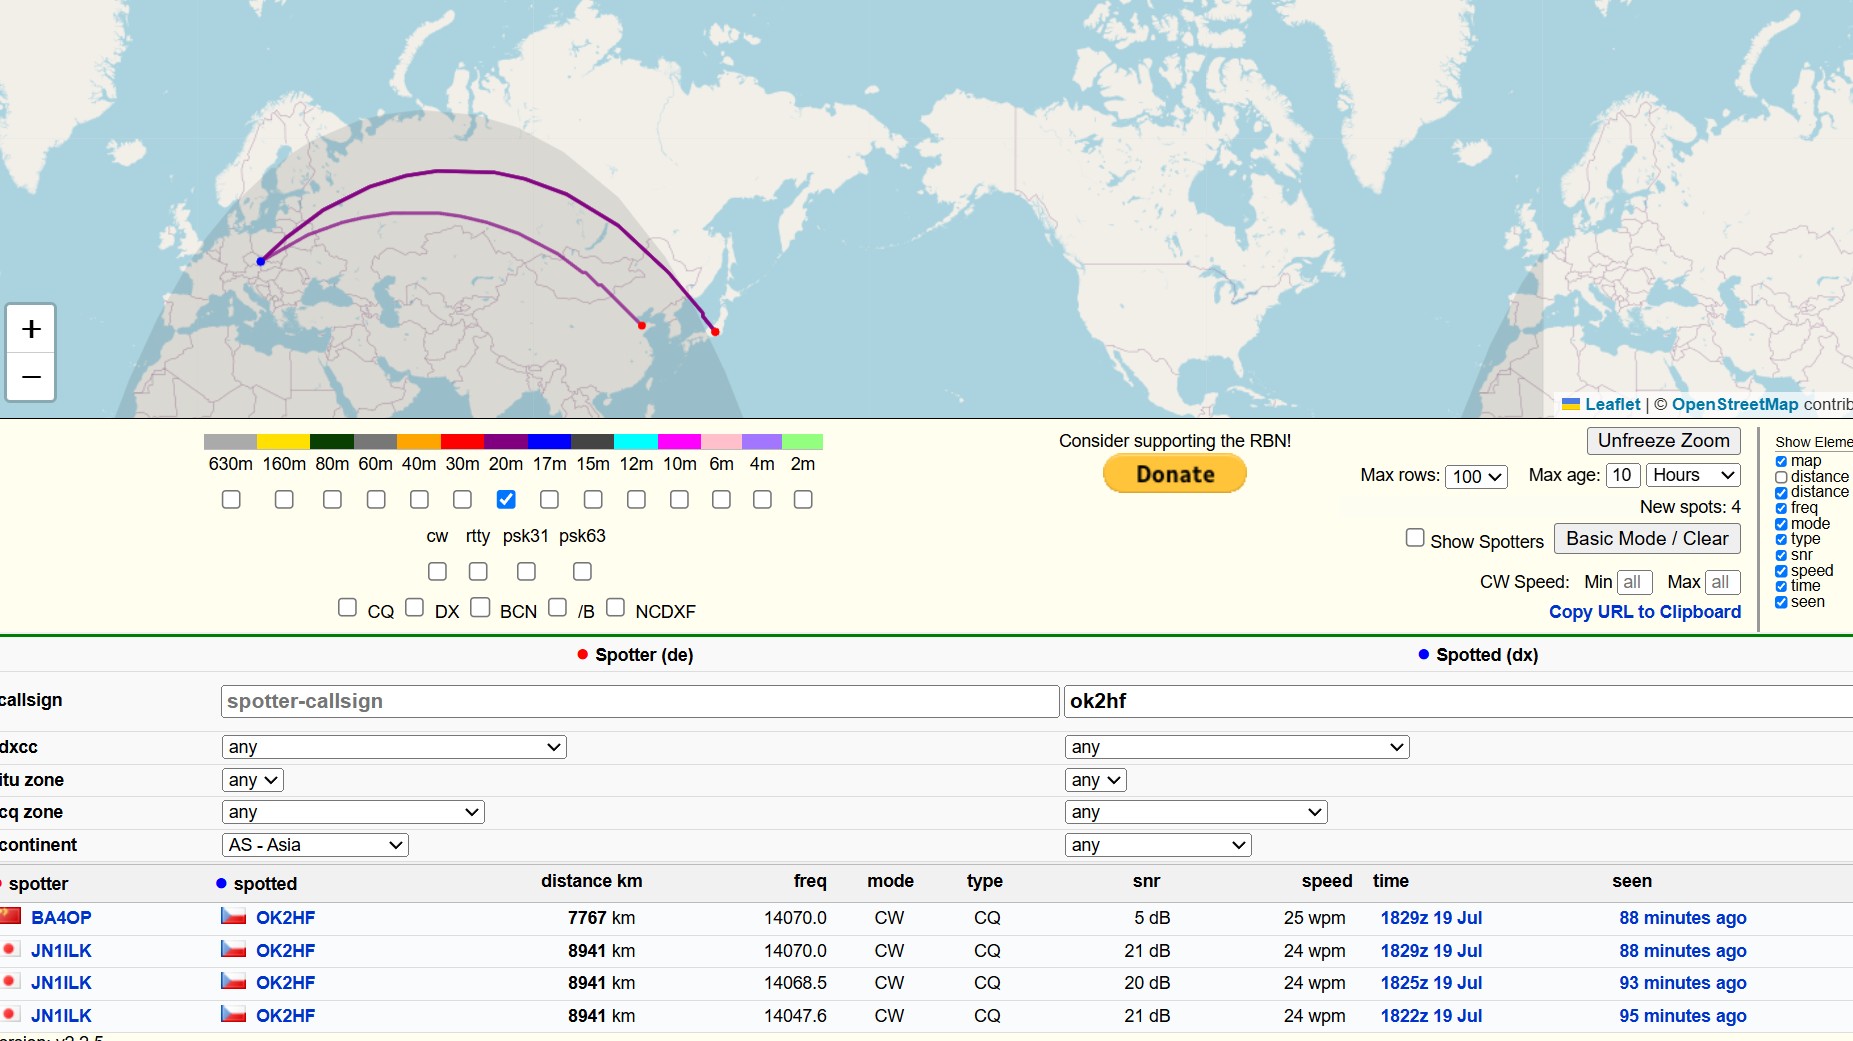Image resolution: width=1853 pixels, height=1041 pixels.
Task: Click the yellow Donate PayPal button
Action: pos(1174,474)
